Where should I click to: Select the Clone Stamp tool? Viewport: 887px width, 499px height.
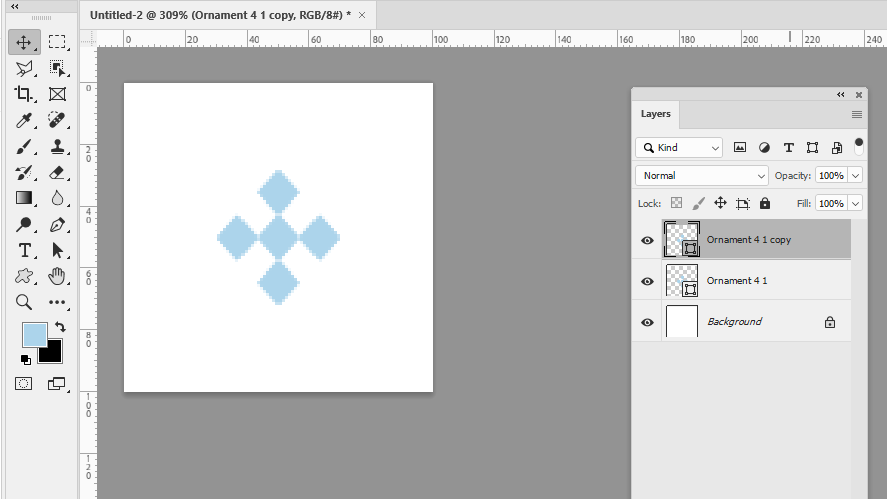[57, 147]
